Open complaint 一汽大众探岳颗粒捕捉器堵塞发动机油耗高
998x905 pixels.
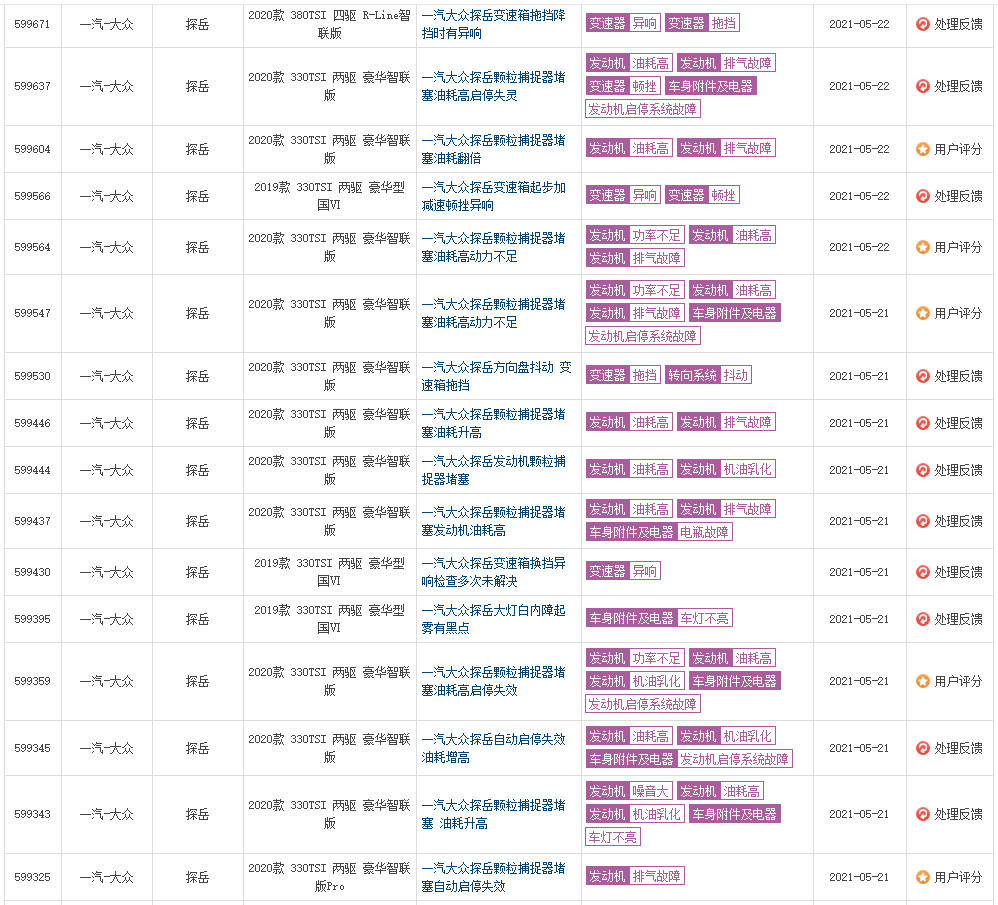pyautogui.click(x=493, y=521)
